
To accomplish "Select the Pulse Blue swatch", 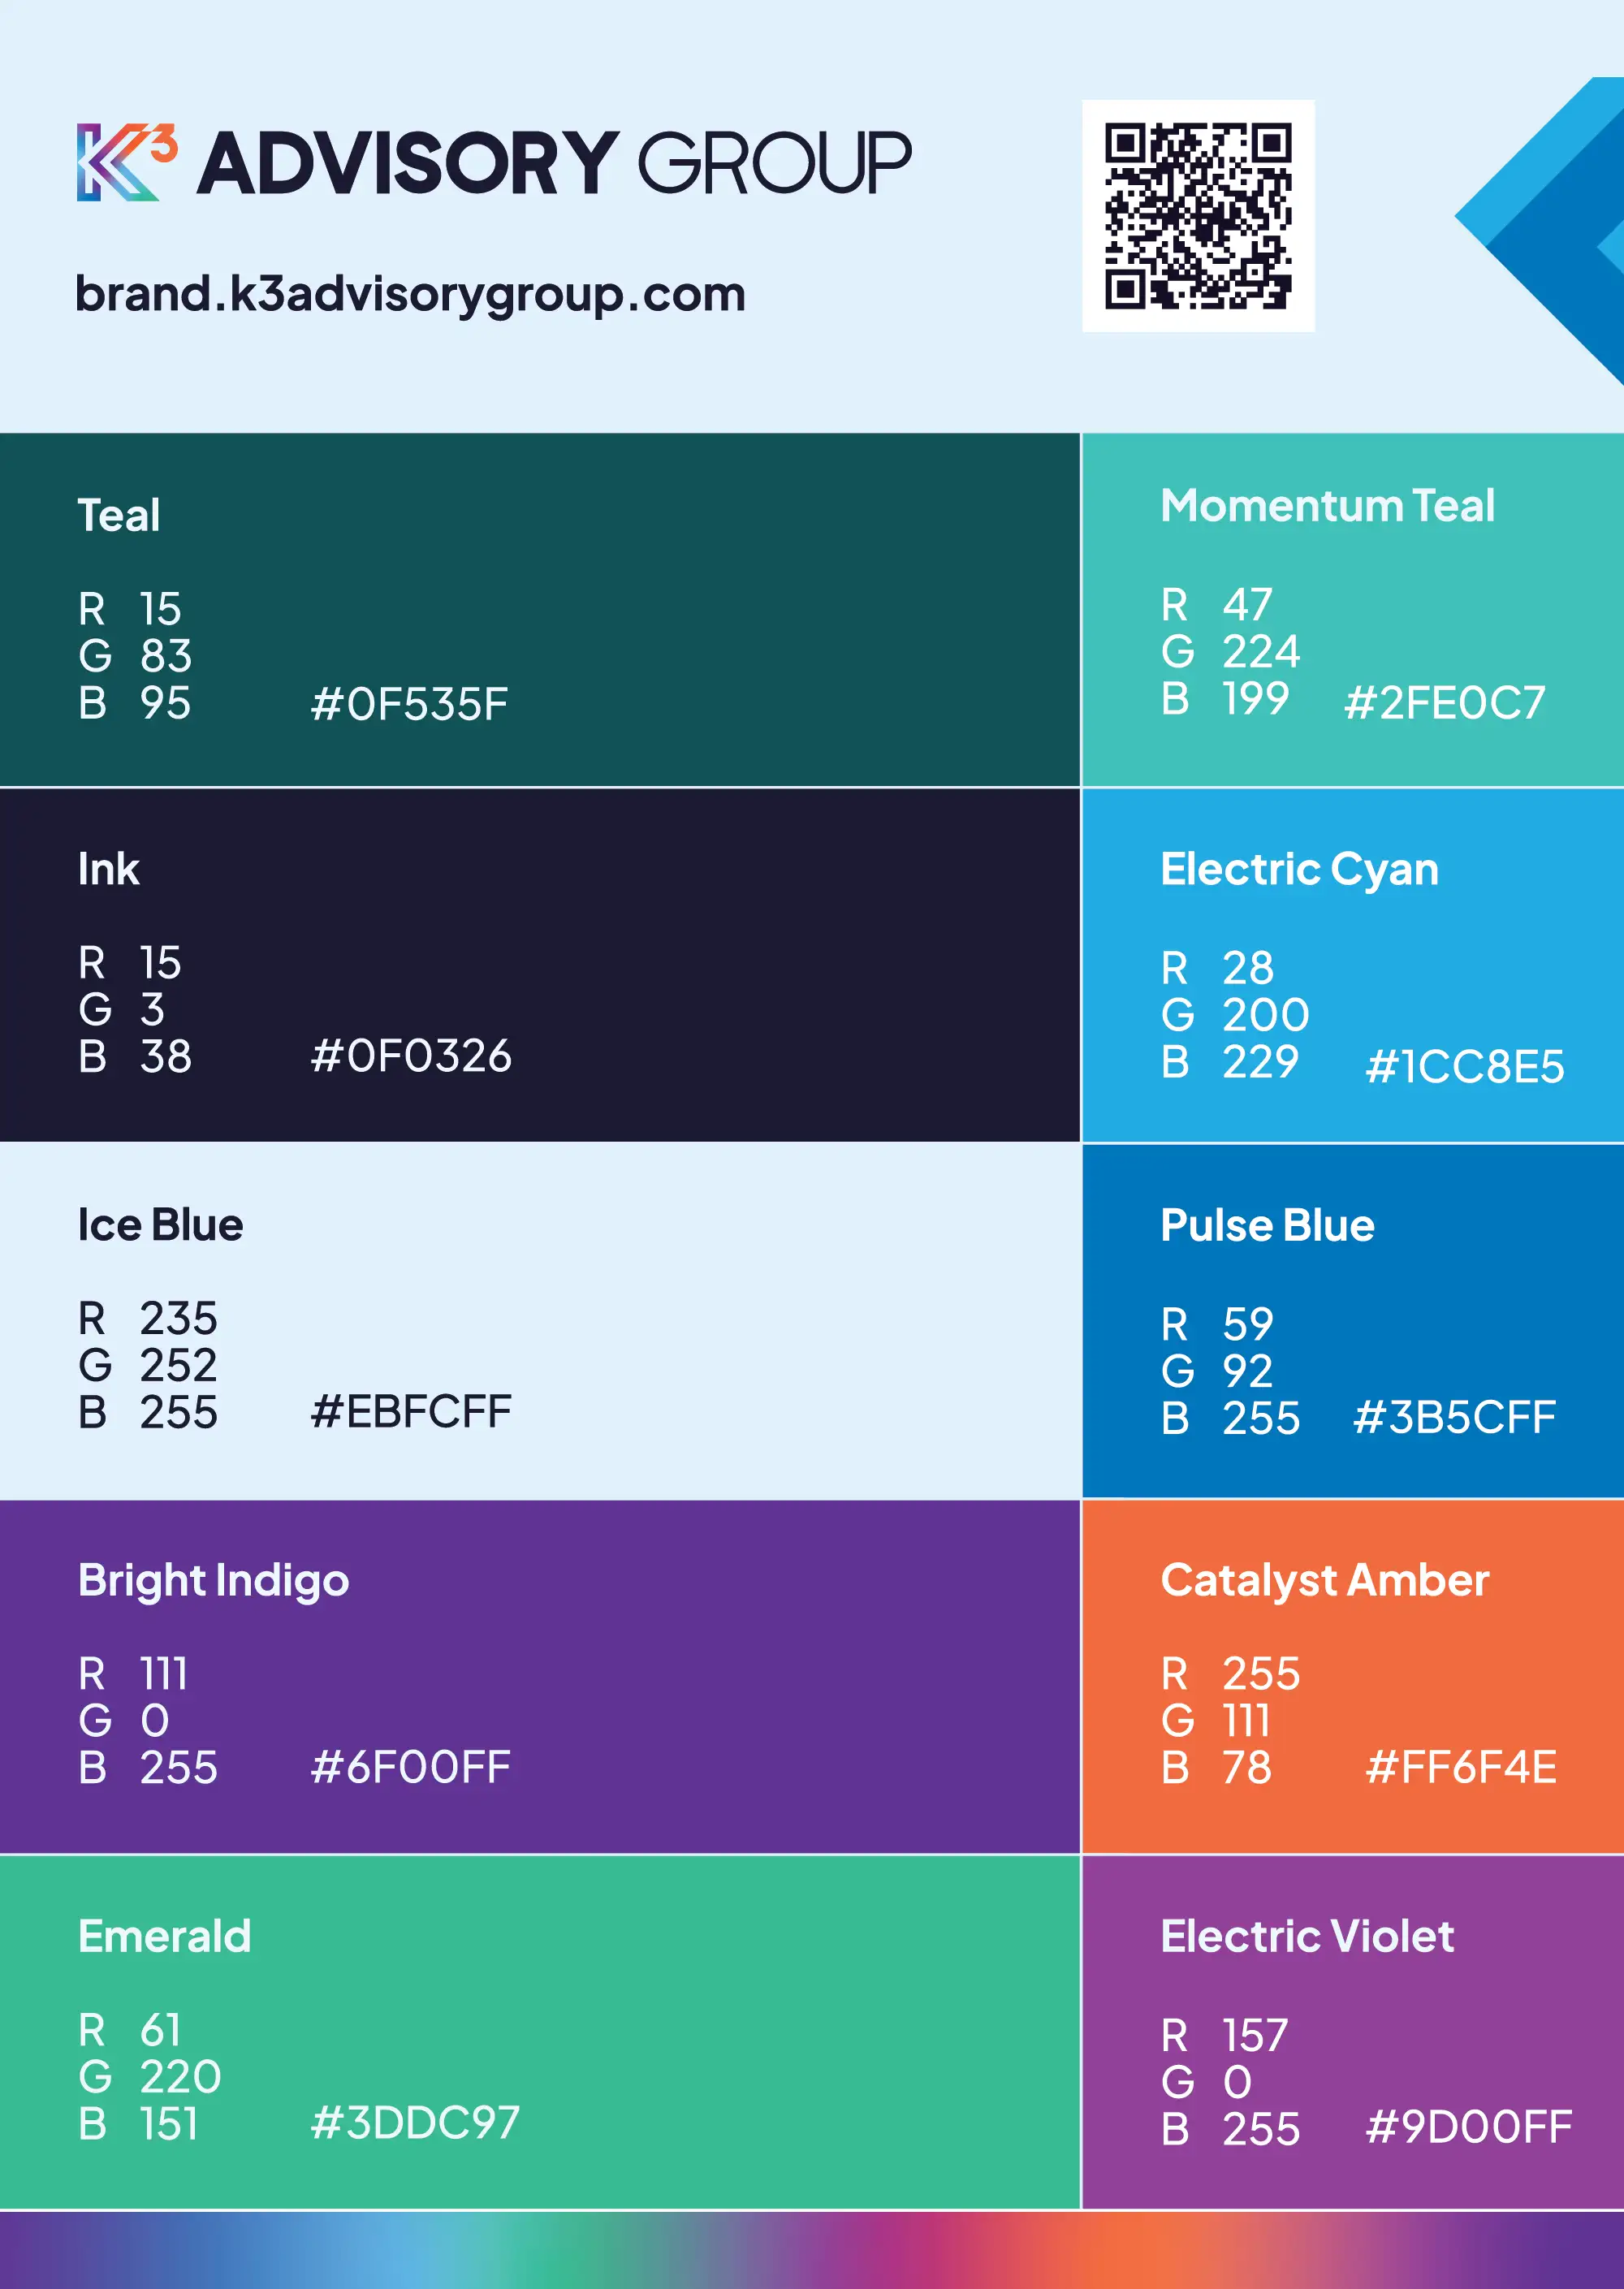I will coord(1353,1320).
